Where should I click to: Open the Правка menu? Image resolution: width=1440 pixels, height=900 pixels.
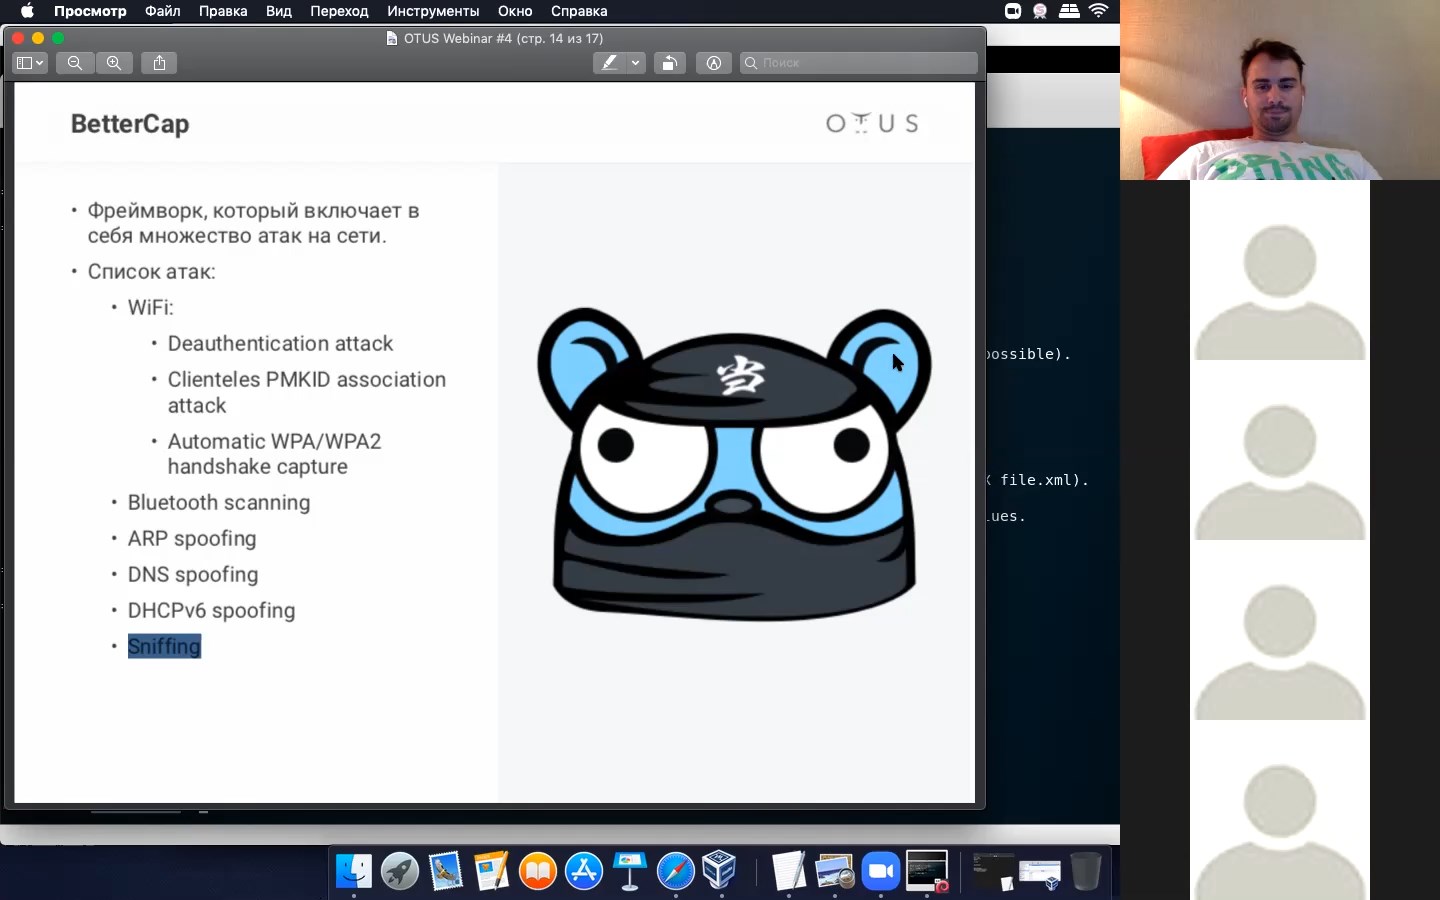[223, 11]
